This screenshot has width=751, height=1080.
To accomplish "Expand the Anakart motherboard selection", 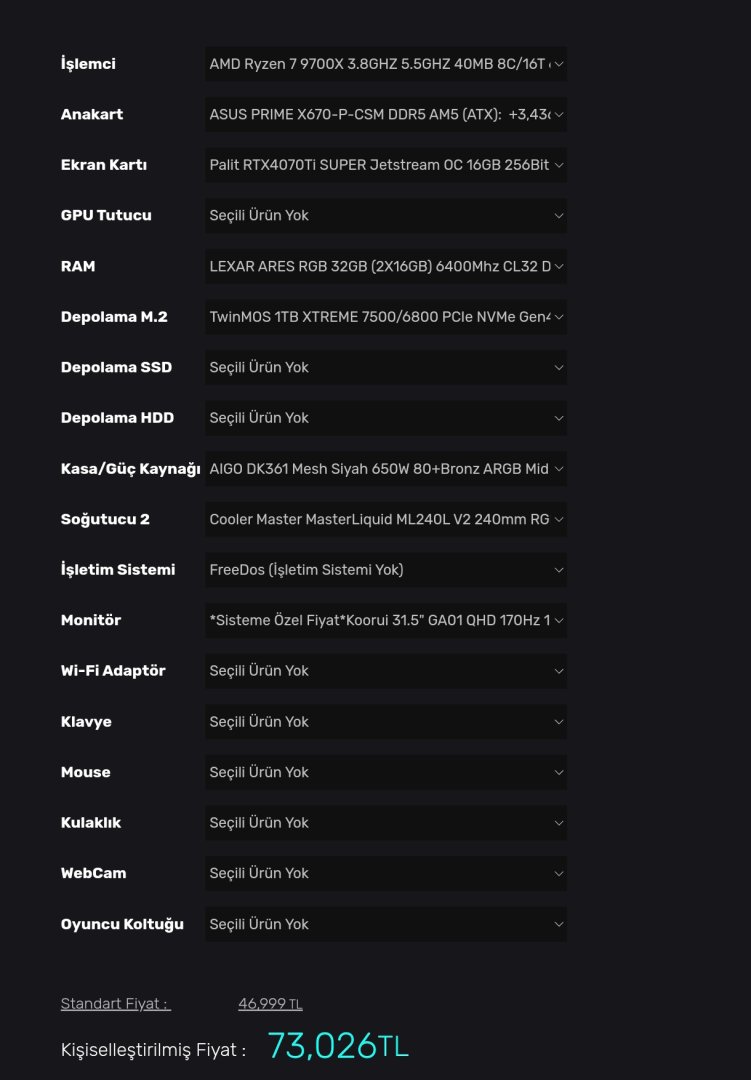I will point(385,115).
